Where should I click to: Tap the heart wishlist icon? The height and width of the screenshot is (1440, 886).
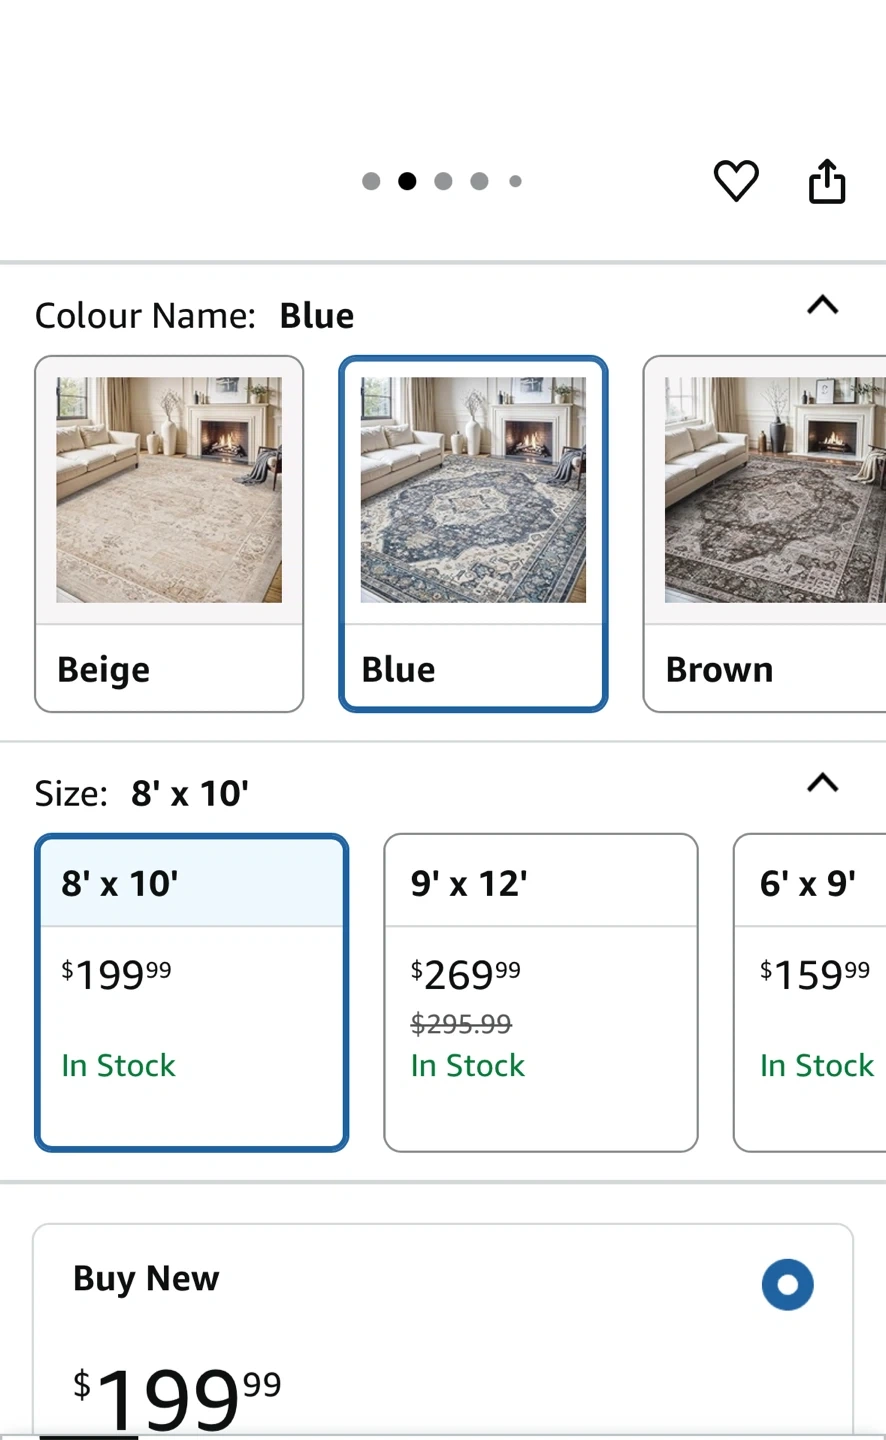click(x=736, y=181)
